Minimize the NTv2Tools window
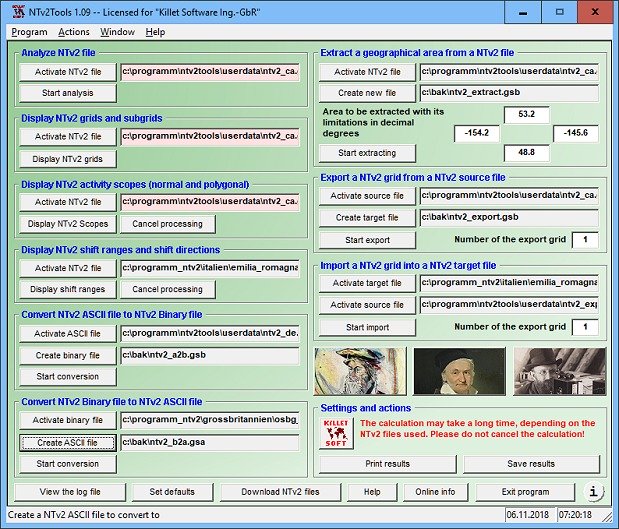The width and height of the screenshot is (619, 529). (523, 12)
